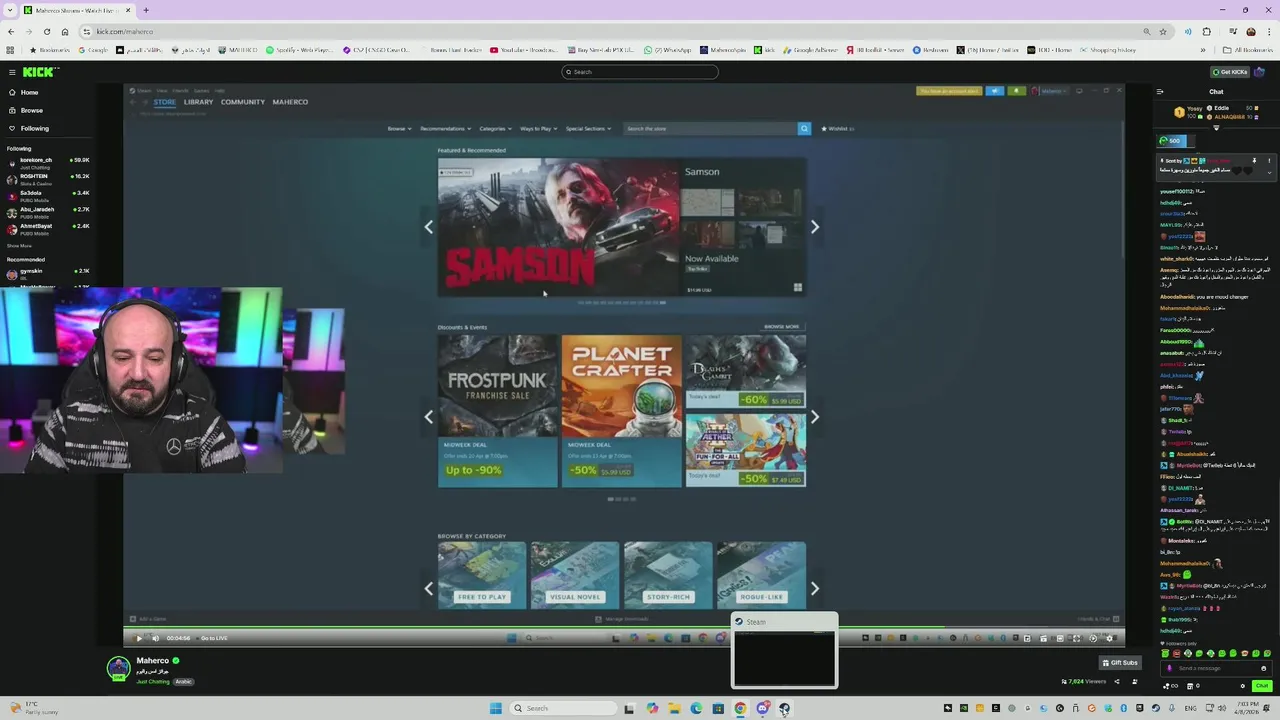Expand the pinned chat message chevron

(x=1268, y=172)
